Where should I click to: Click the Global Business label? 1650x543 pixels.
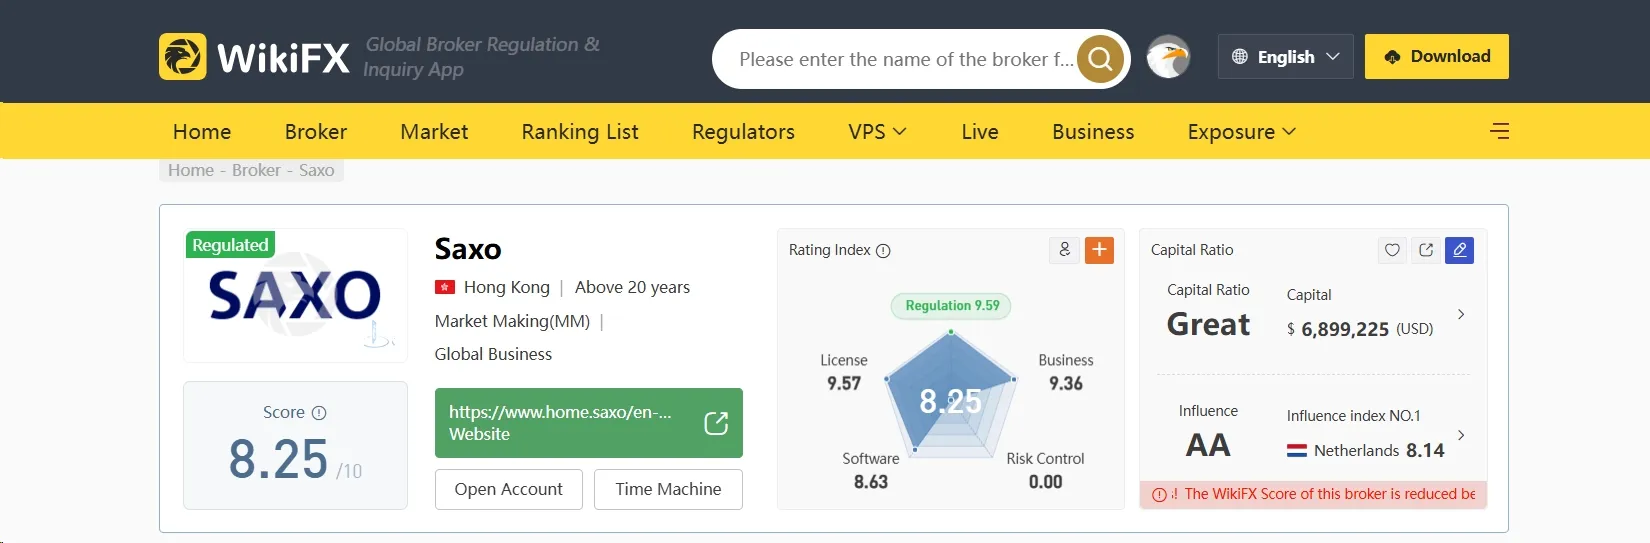pos(493,354)
